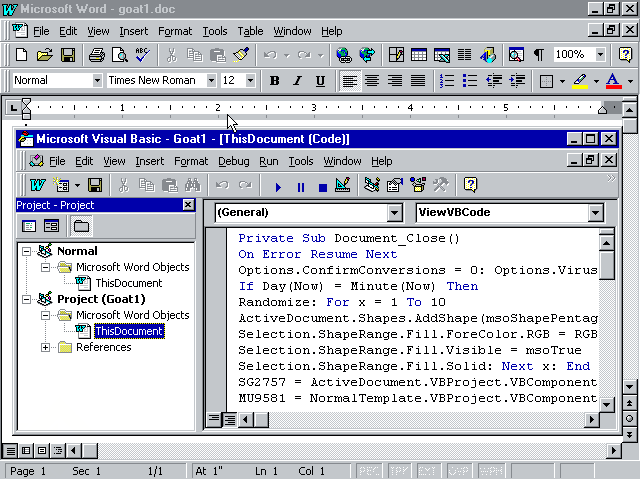640x480 pixels.
Task: Open the Insert UserForm dropdown arrow
Action: coord(77,186)
